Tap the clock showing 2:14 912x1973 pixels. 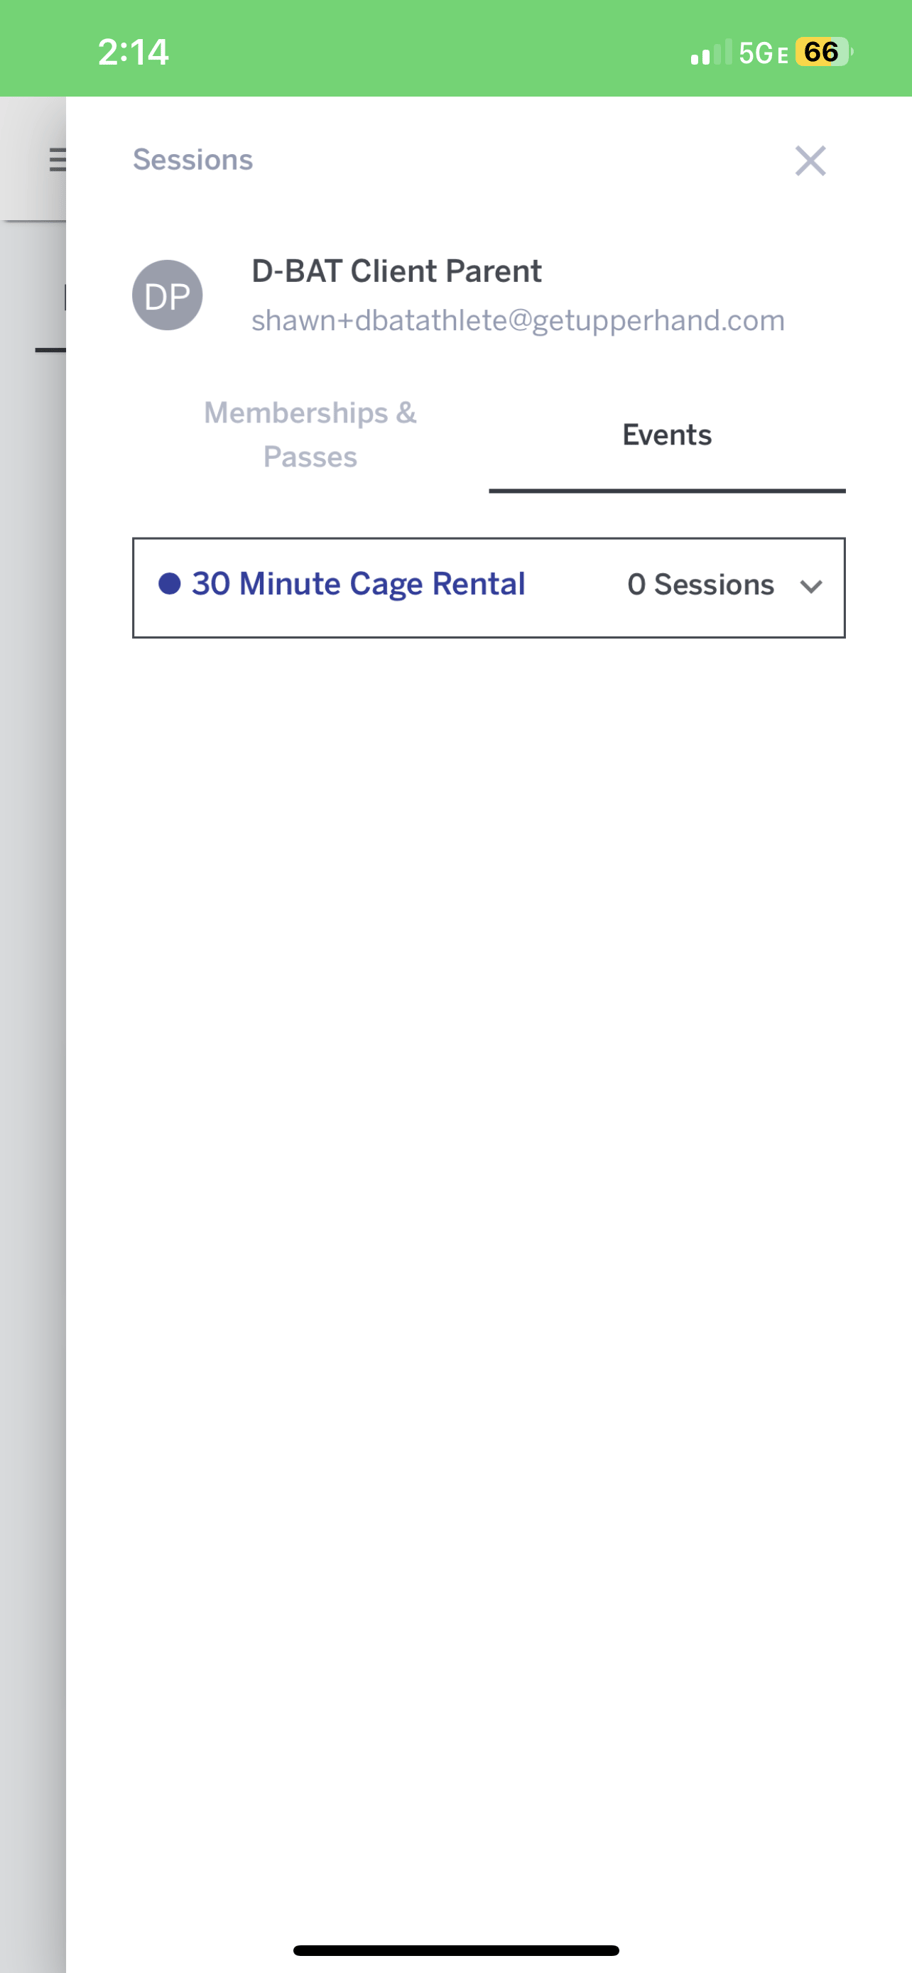(x=133, y=51)
